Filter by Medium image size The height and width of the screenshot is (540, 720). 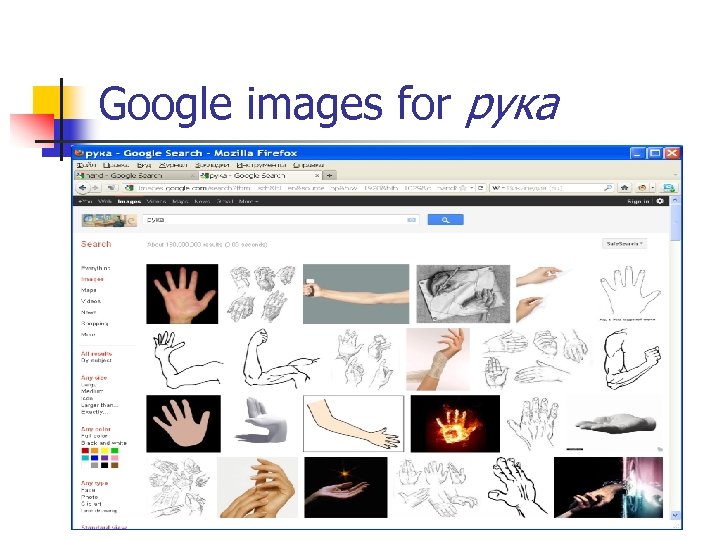92,391
